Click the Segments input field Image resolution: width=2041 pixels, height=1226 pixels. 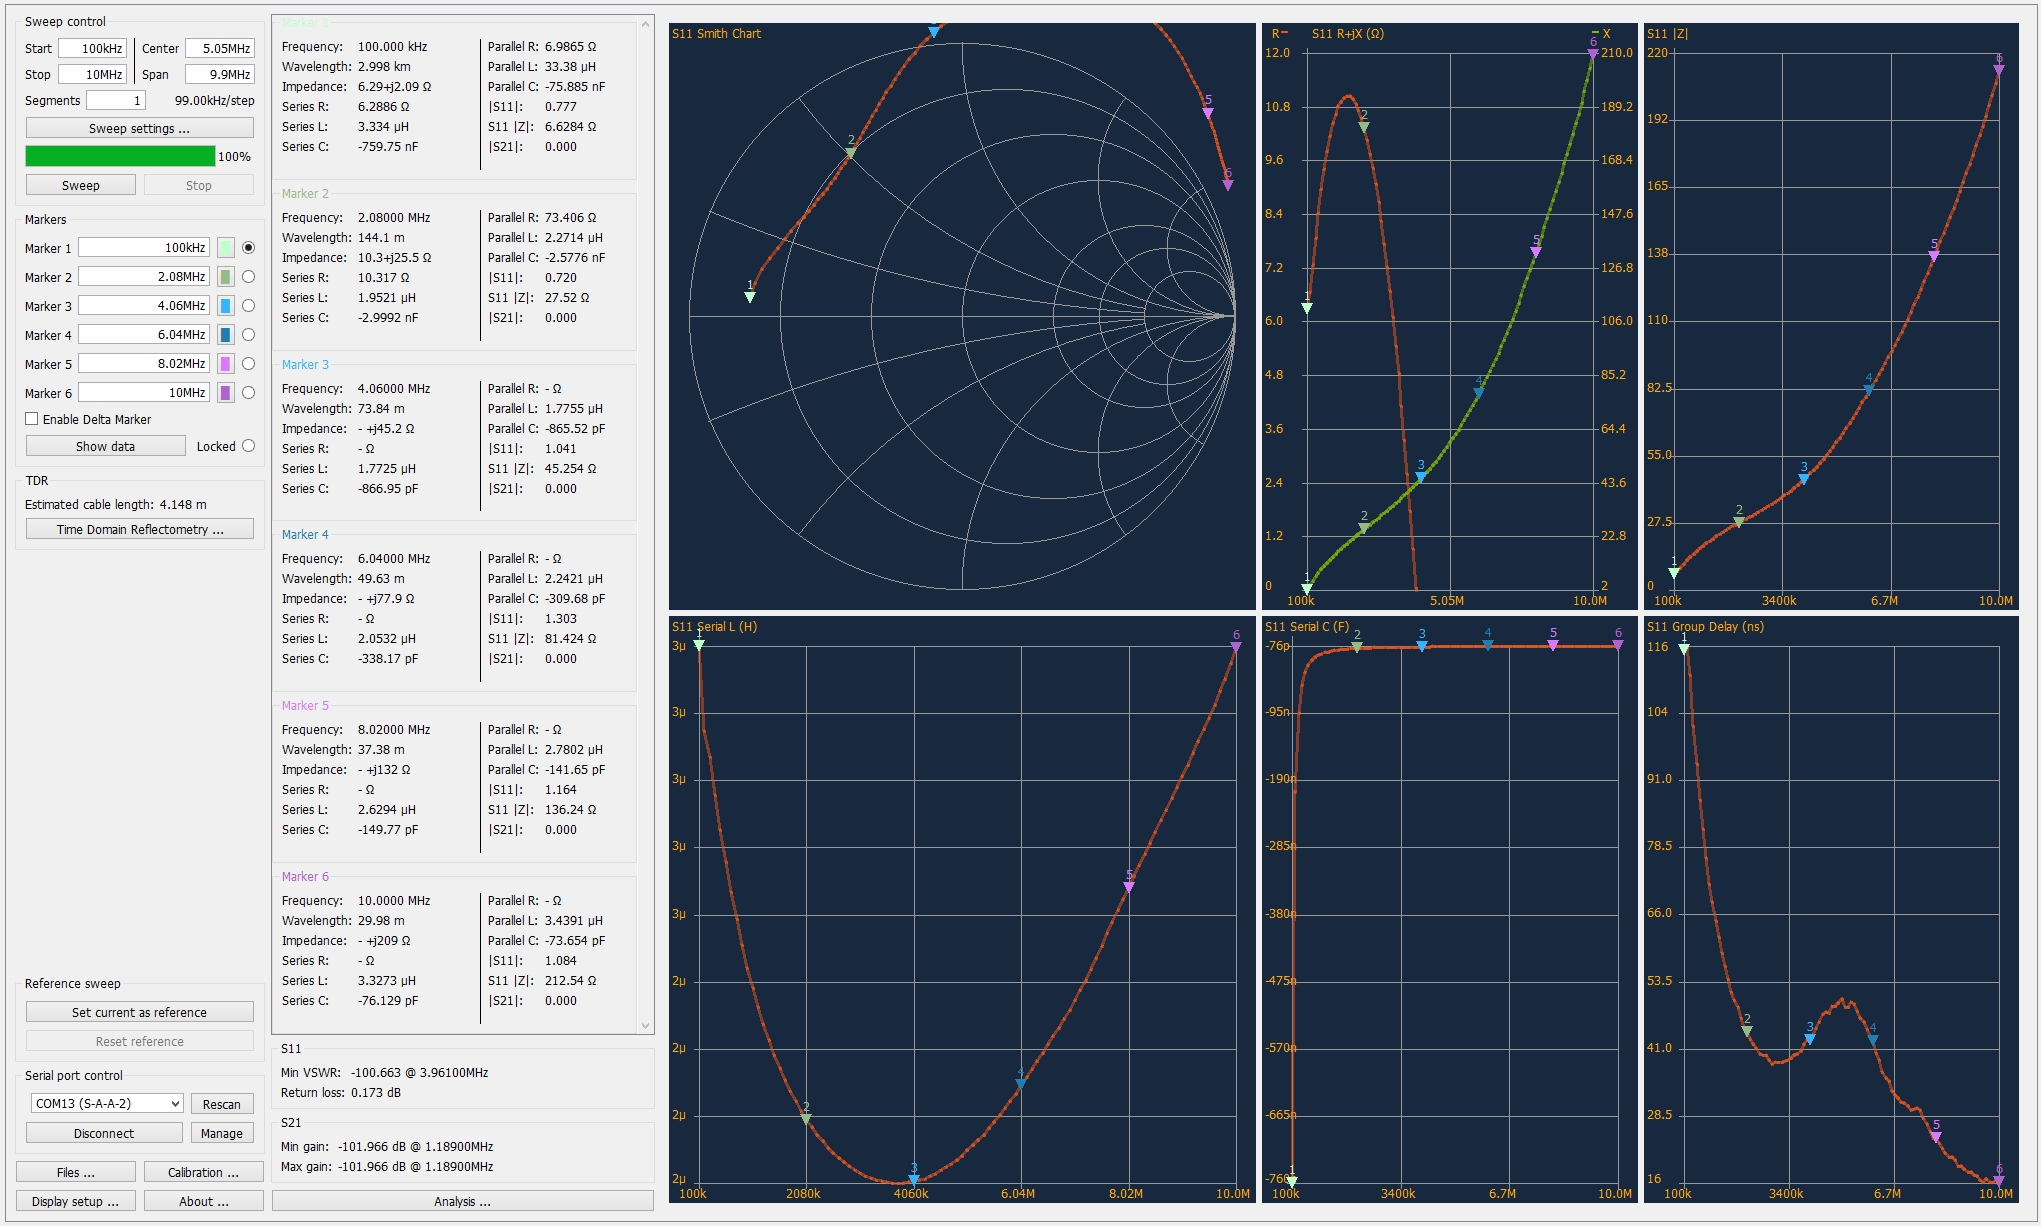pyautogui.click(x=116, y=100)
